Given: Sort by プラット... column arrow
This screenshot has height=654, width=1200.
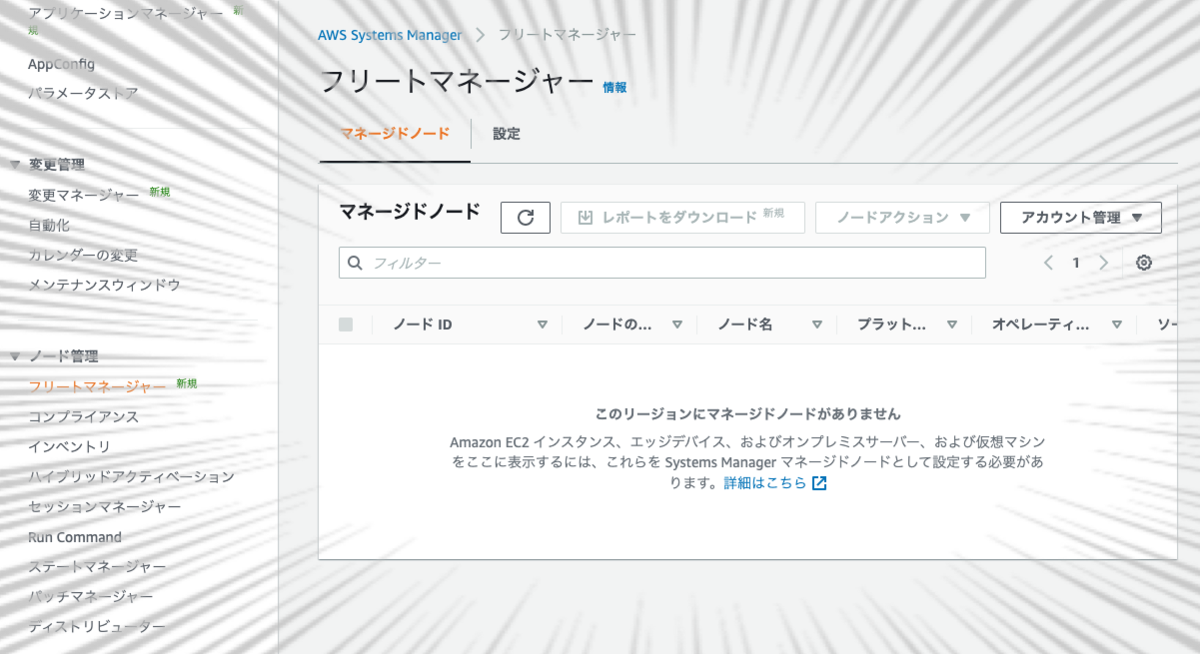Looking at the screenshot, I should (x=952, y=325).
